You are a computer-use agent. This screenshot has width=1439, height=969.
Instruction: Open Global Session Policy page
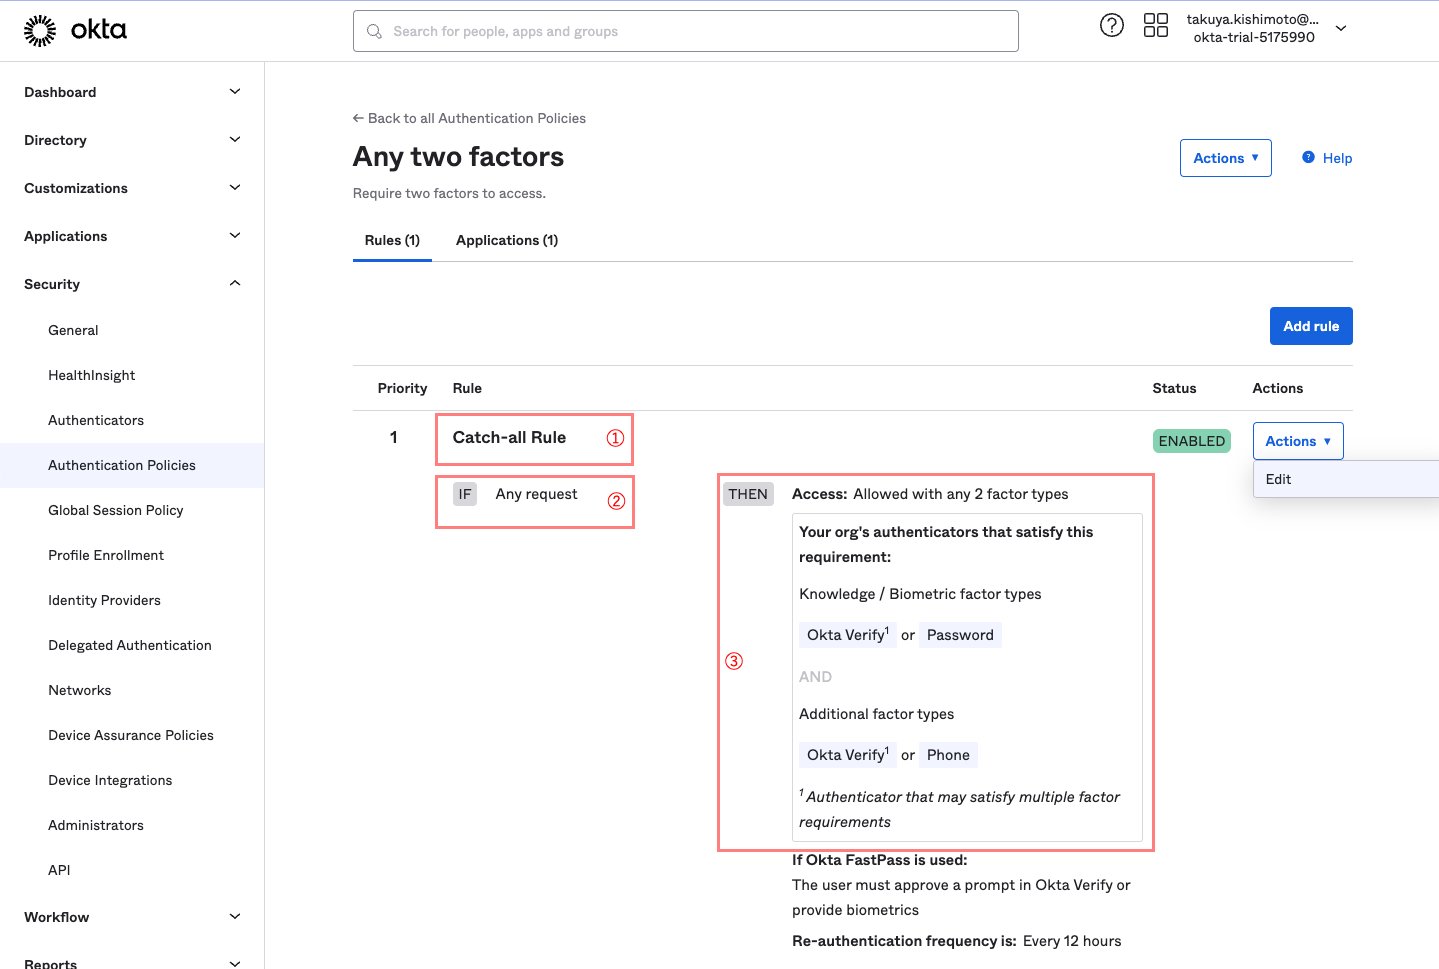click(116, 510)
